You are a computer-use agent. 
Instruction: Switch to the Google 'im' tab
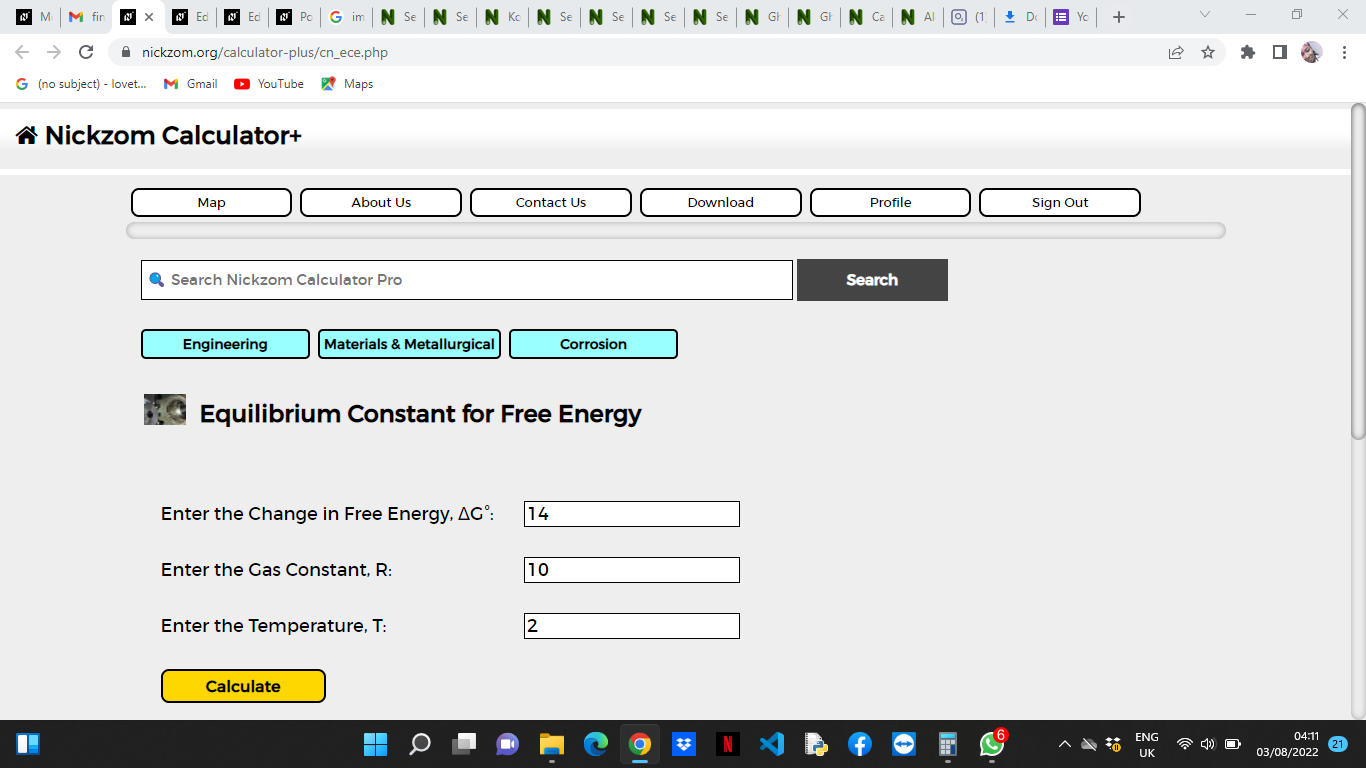click(346, 17)
